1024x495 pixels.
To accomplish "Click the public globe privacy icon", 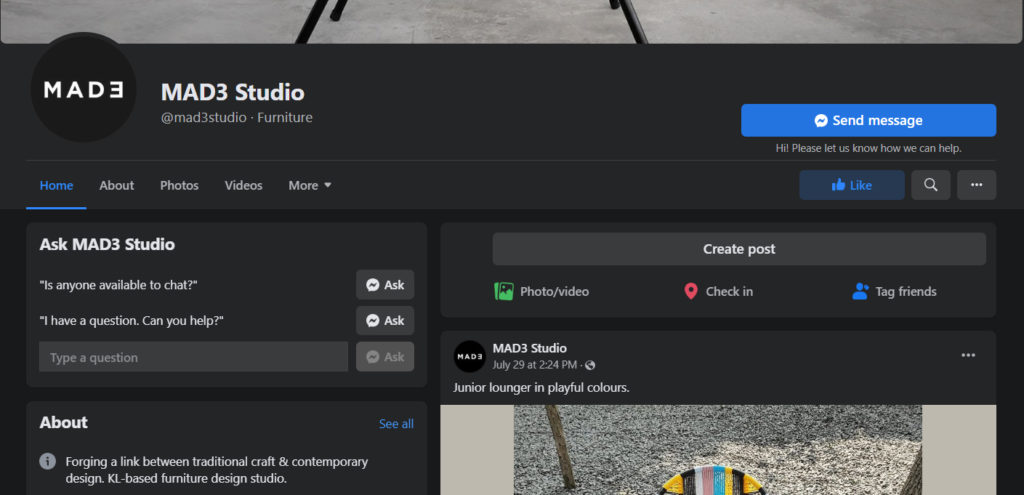I will pos(590,366).
